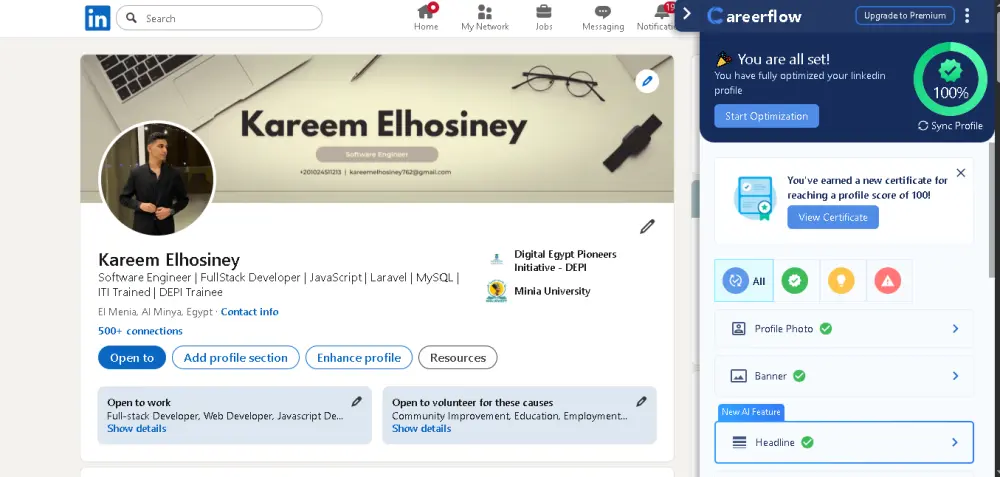This screenshot has width=1000, height=477.
Task: Select the green completed filter tab
Action: (x=795, y=281)
